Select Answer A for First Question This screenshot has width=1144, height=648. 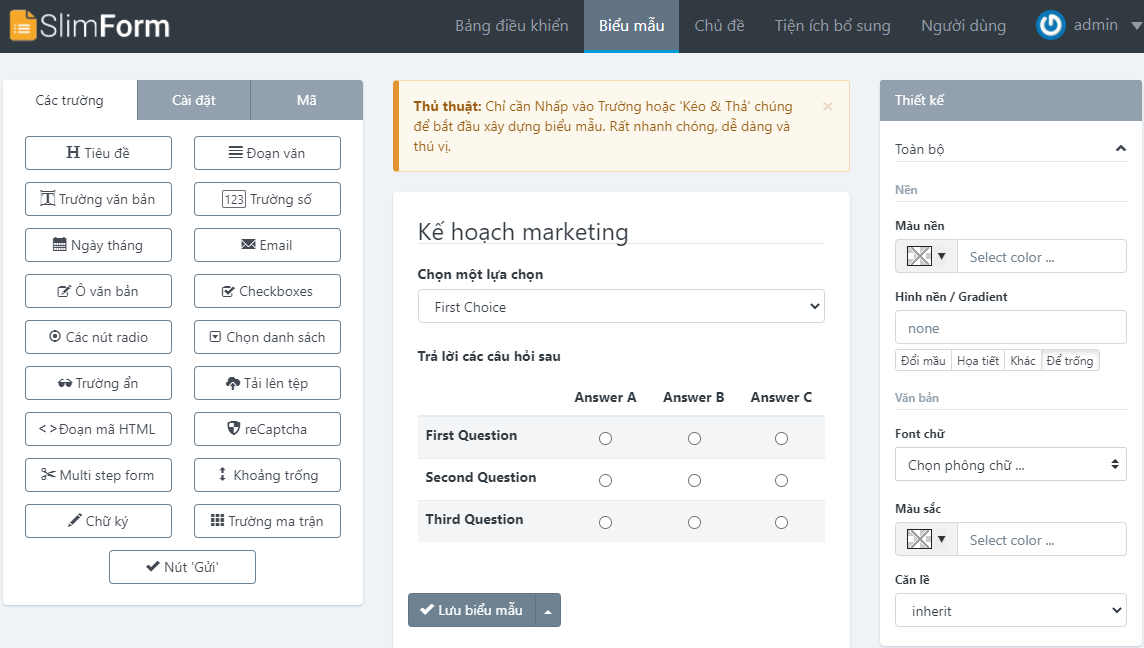[606, 439]
